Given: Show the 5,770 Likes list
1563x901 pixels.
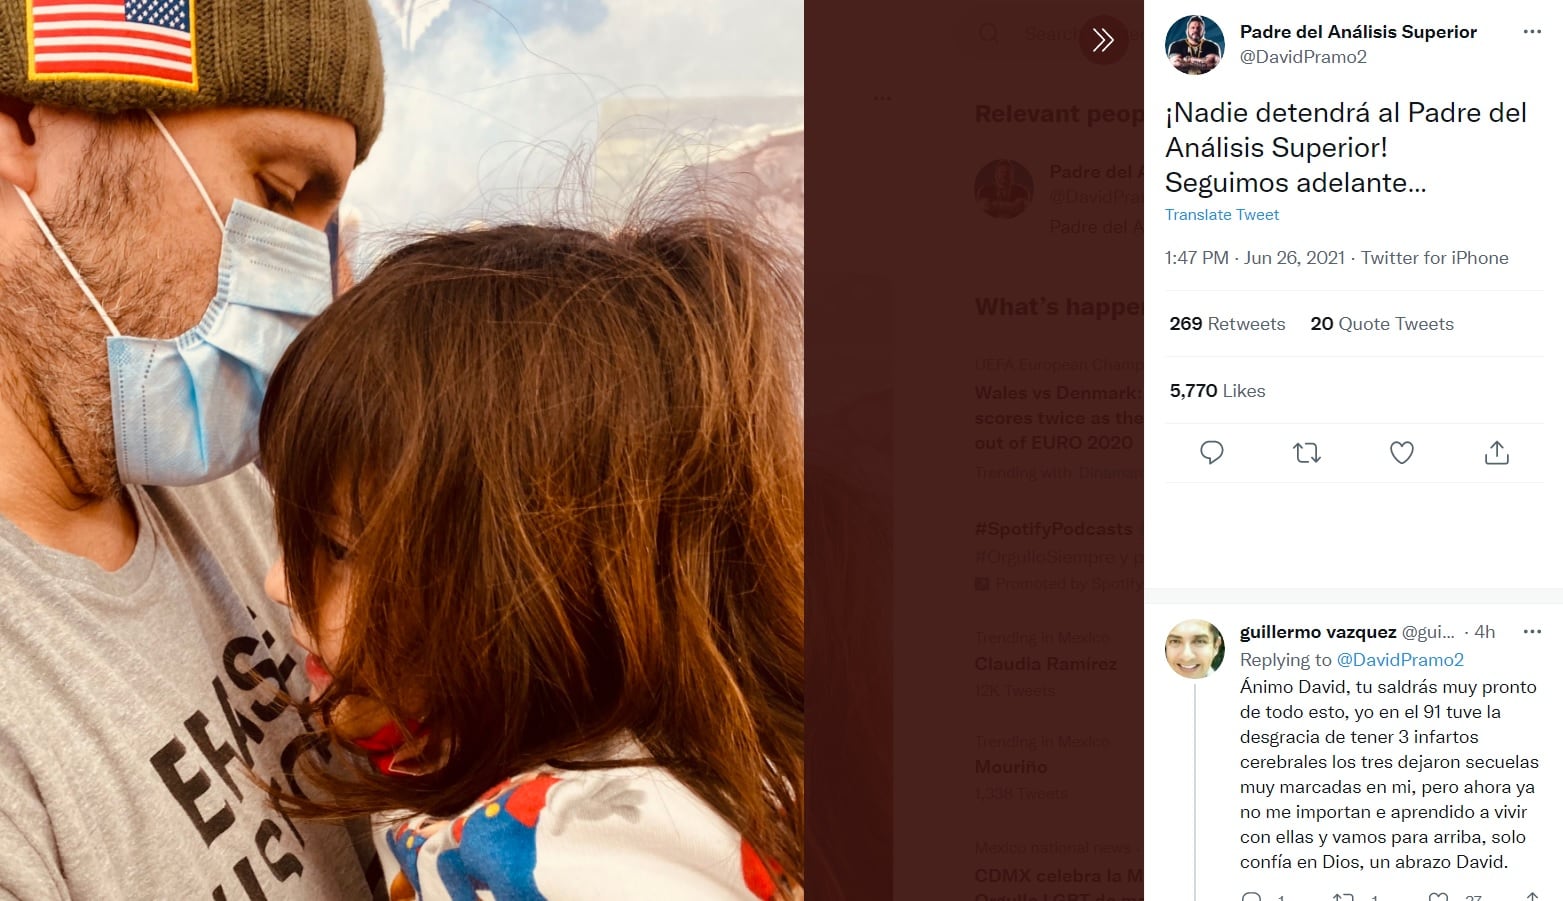Looking at the screenshot, I should point(1217,391).
